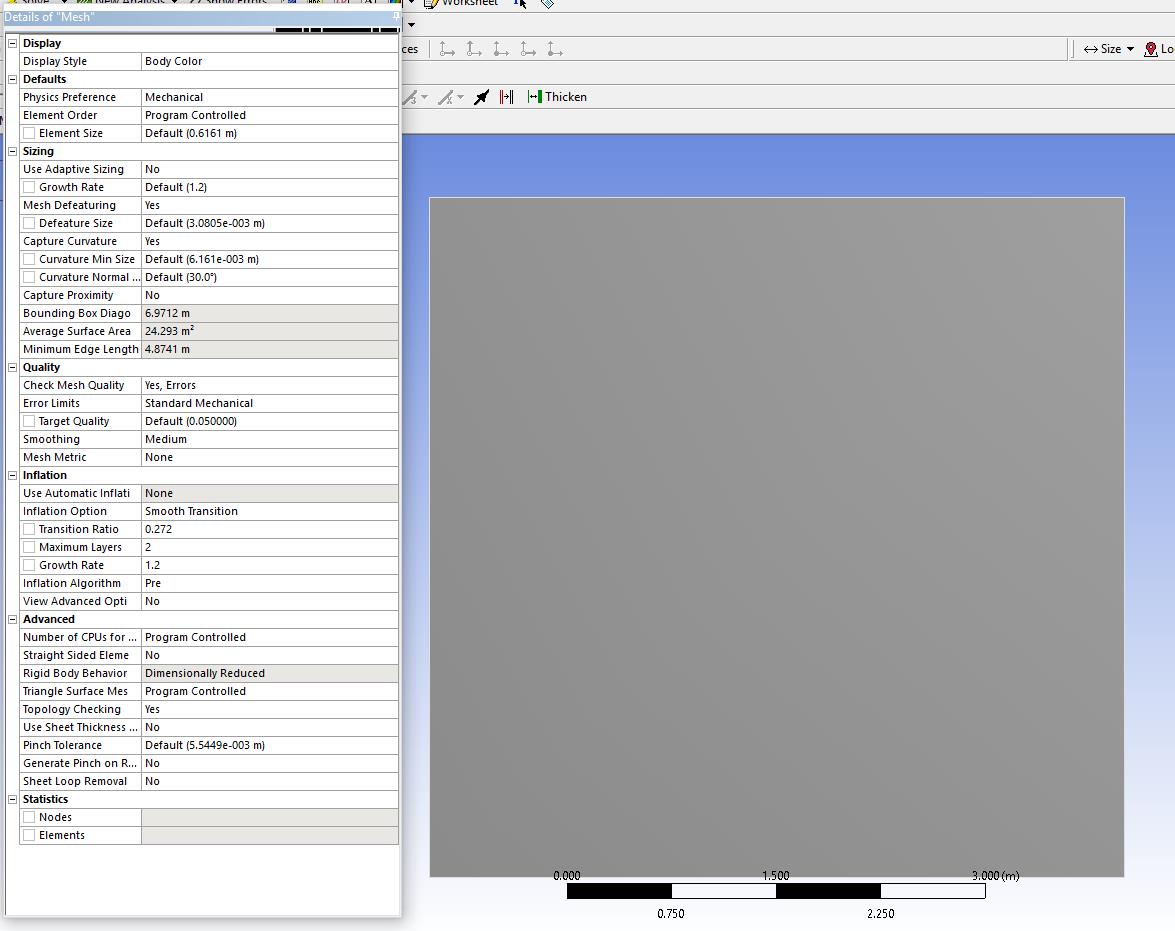Viewport: 1175px width, 931px height.
Task: Click the Use Adaptive Sizing No value
Action: tap(270, 169)
